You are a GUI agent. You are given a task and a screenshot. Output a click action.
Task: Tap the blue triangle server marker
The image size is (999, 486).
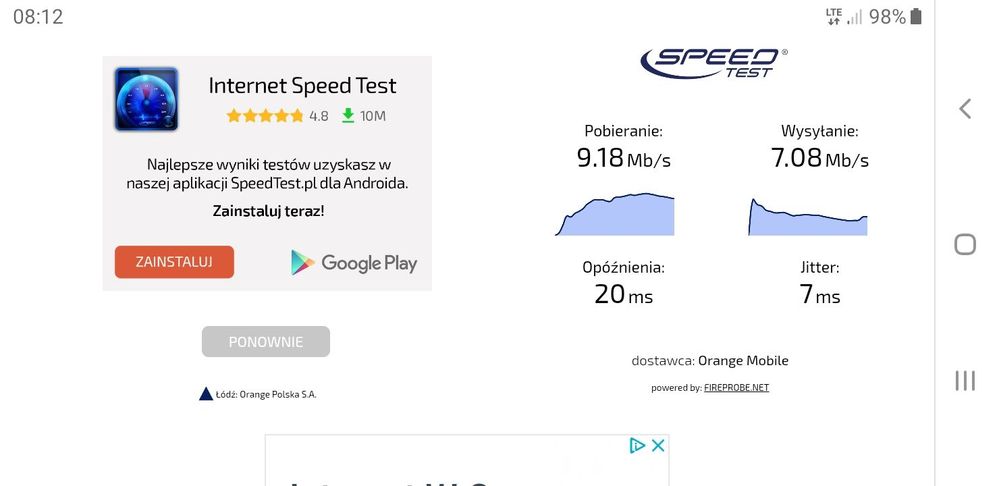tap(206, 394)
